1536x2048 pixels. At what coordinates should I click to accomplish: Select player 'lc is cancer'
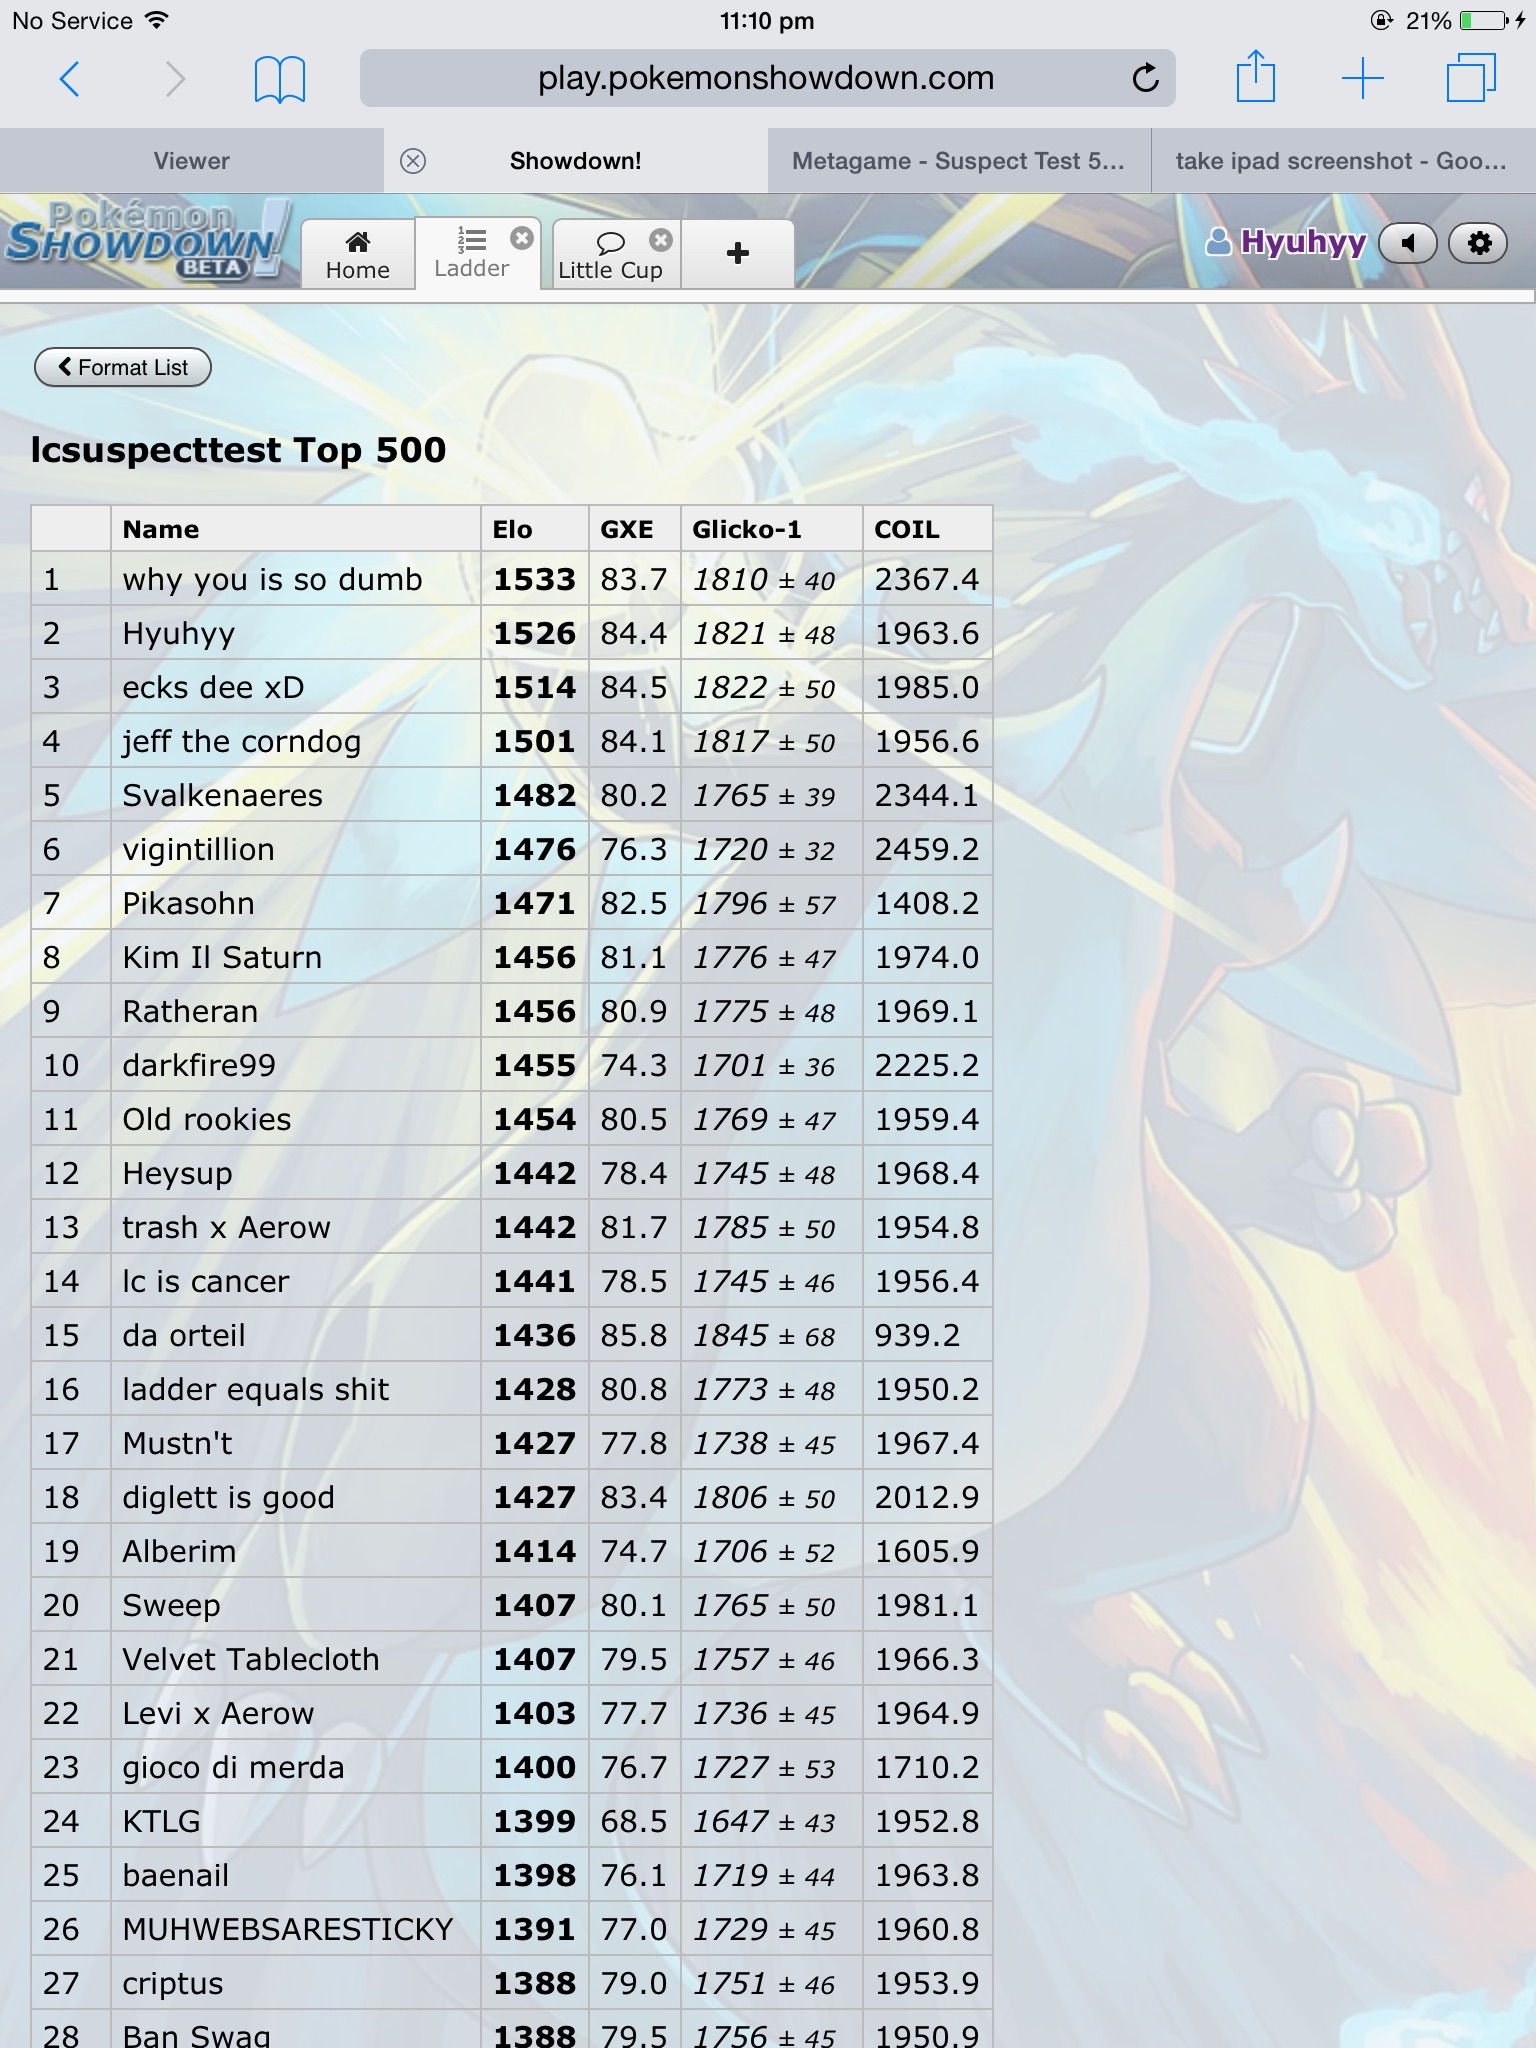pos(205,1281)
